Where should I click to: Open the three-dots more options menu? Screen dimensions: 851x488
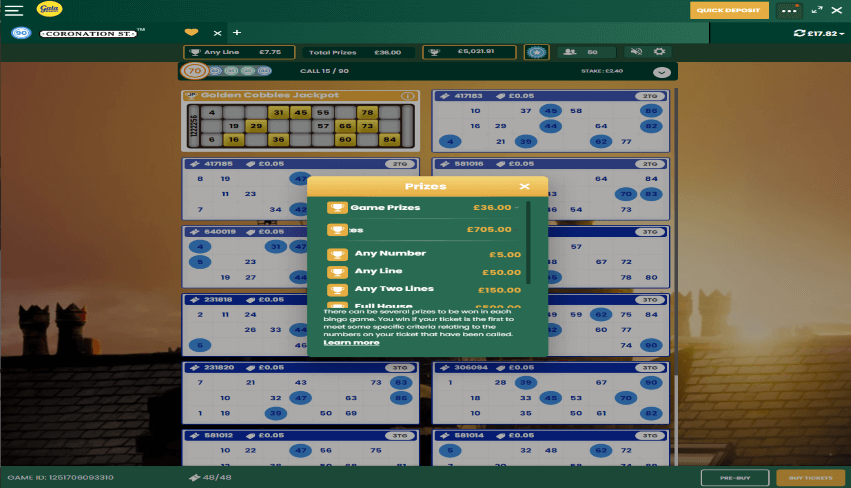click(789, 10)
